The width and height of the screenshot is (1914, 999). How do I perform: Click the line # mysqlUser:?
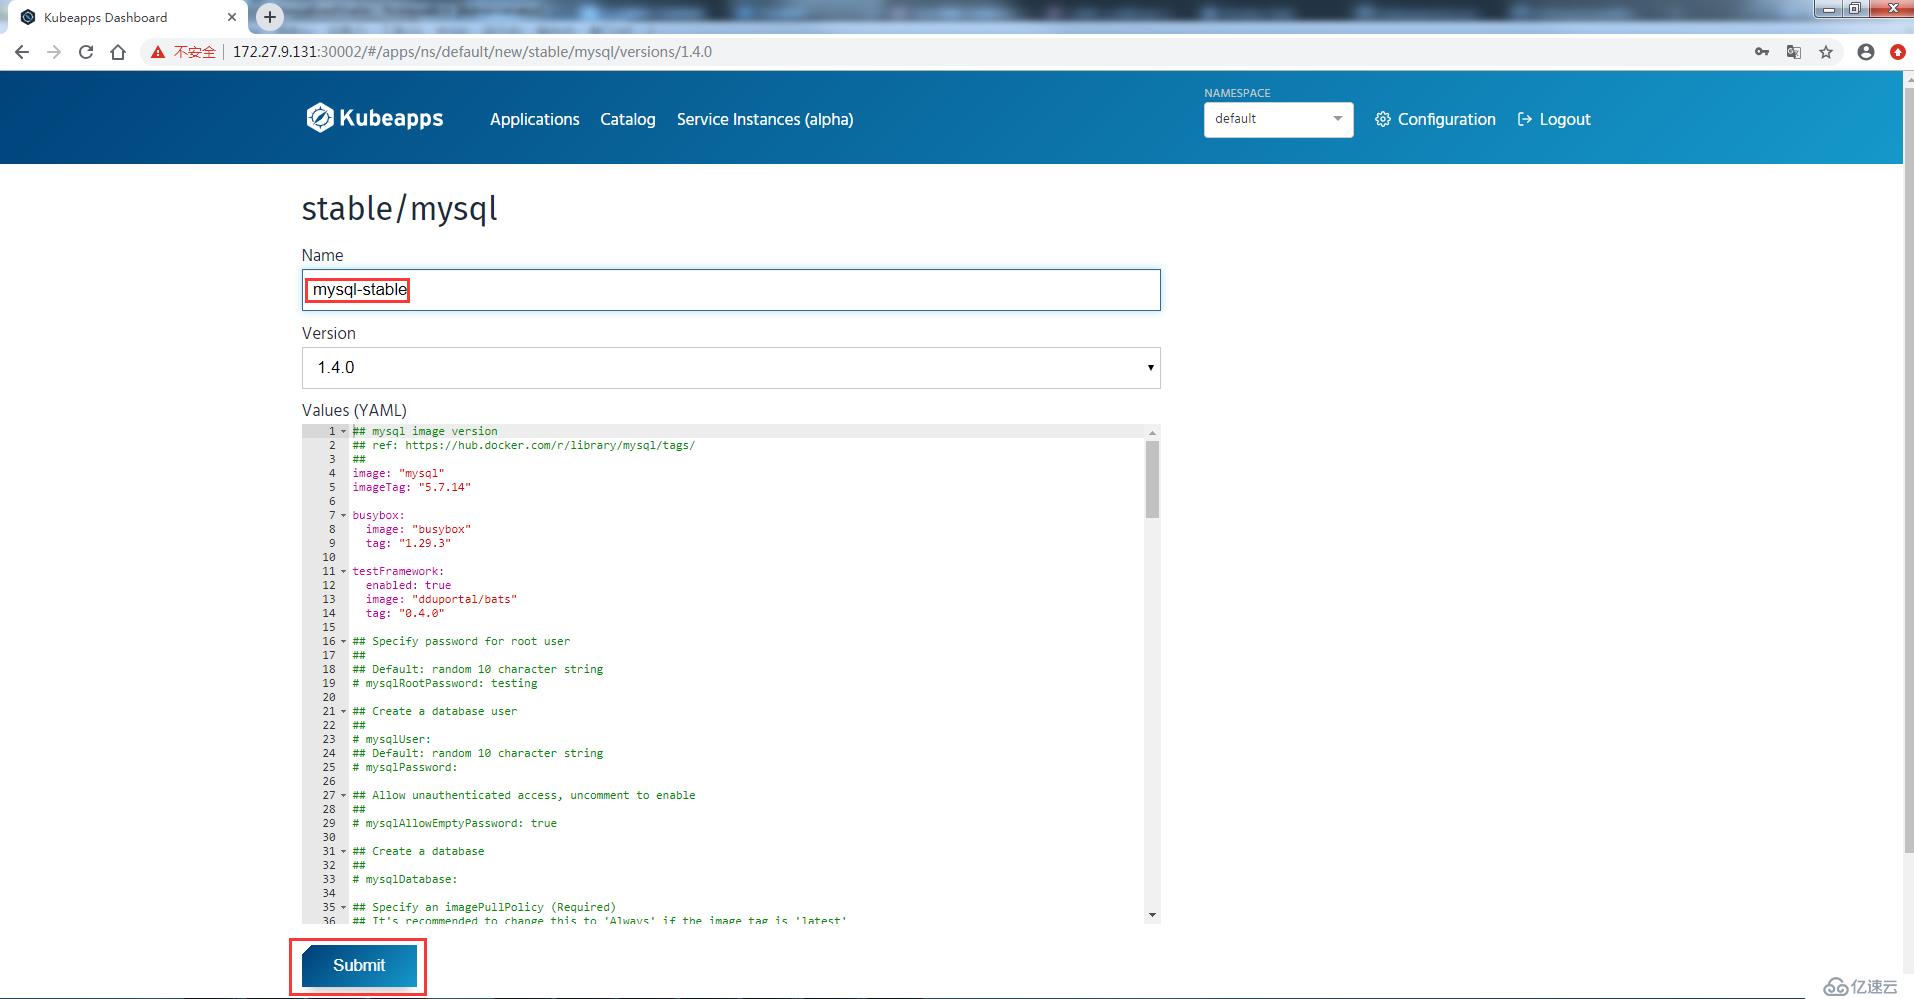click(x=392, y=740)
